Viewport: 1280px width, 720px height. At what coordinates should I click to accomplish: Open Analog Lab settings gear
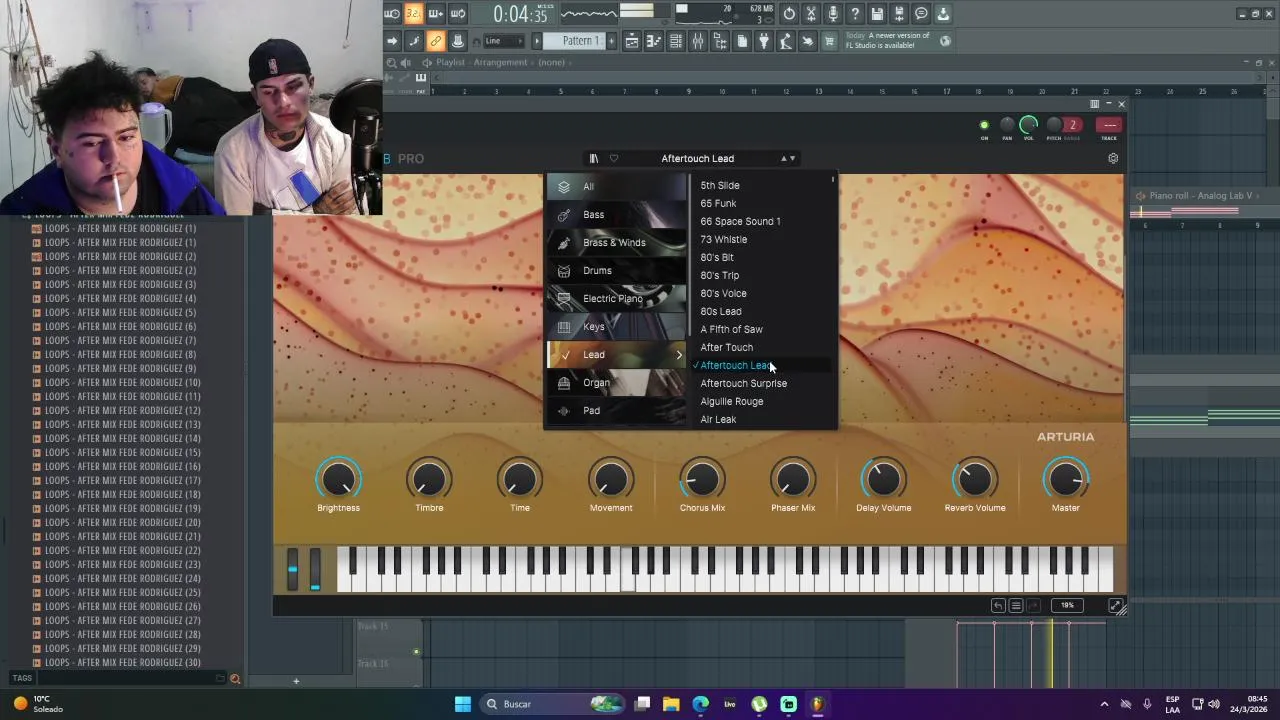pyautogui.click(x=1113, y=158)
